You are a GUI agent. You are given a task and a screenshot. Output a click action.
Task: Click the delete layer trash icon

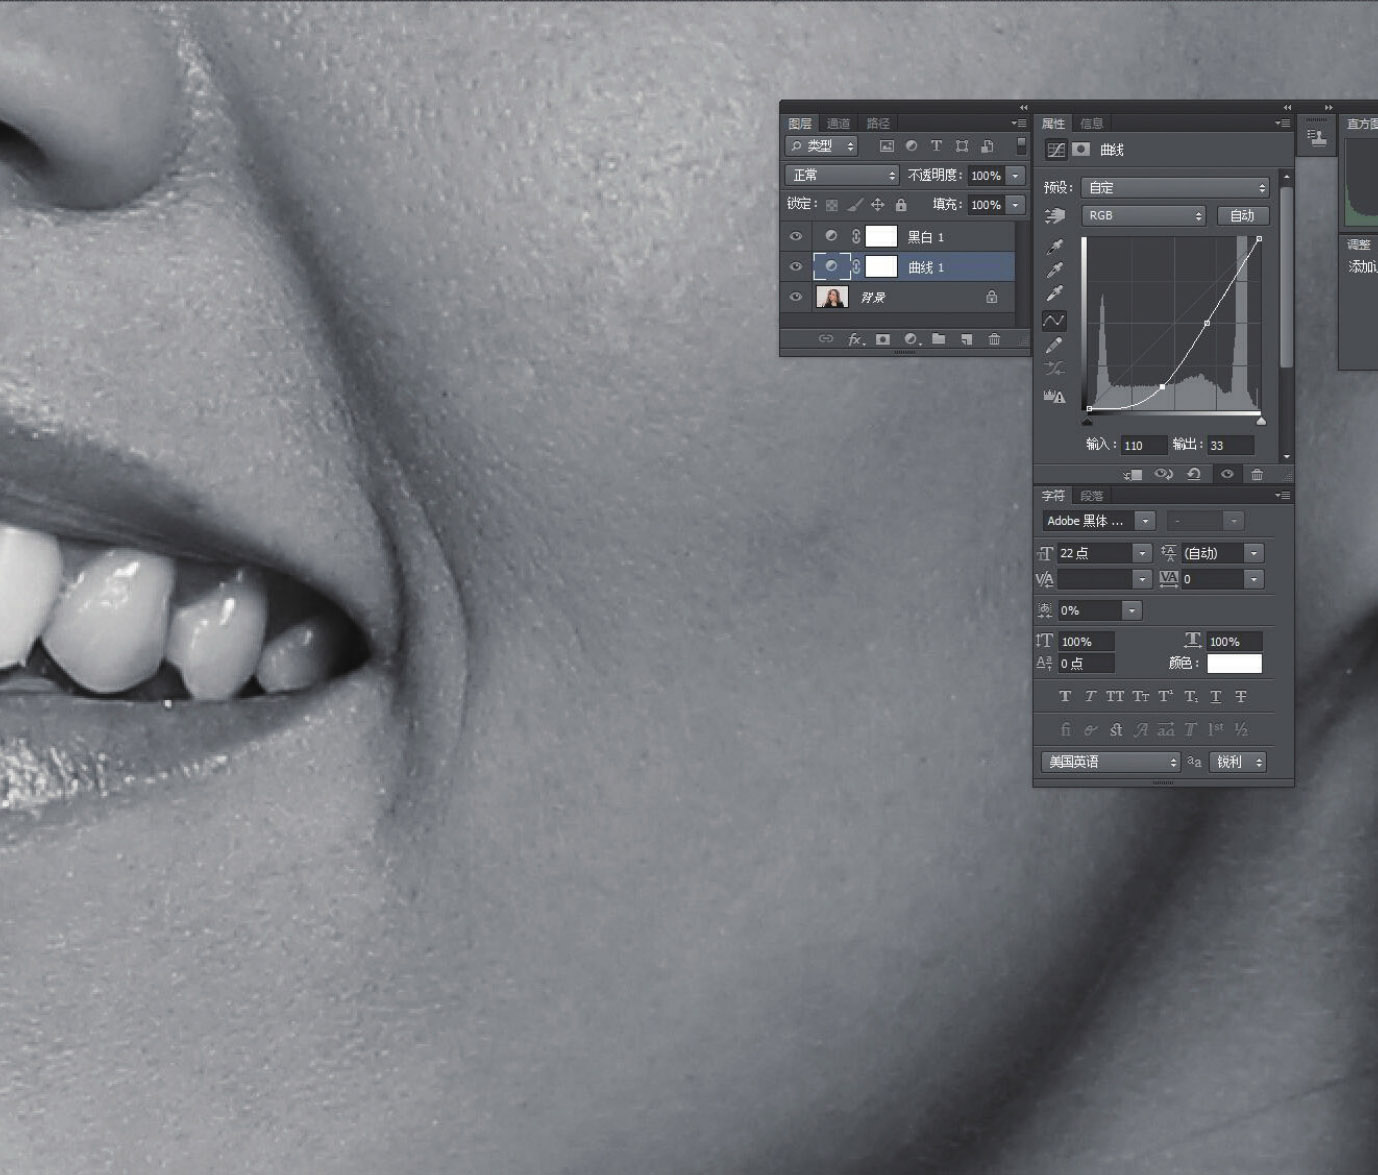(x=994, y=339)
